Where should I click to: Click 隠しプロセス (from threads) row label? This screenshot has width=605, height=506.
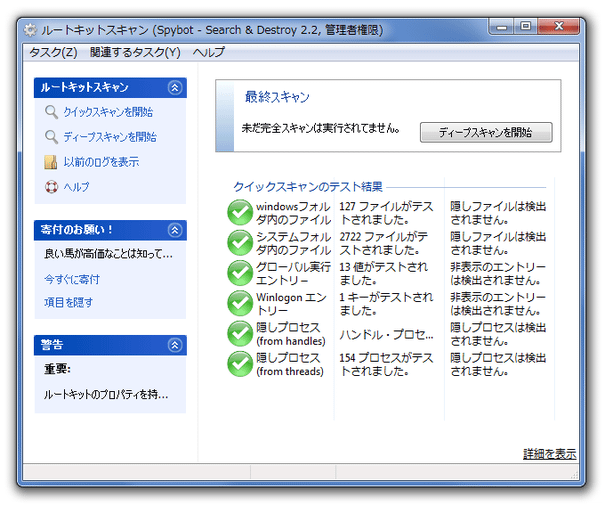290,364
